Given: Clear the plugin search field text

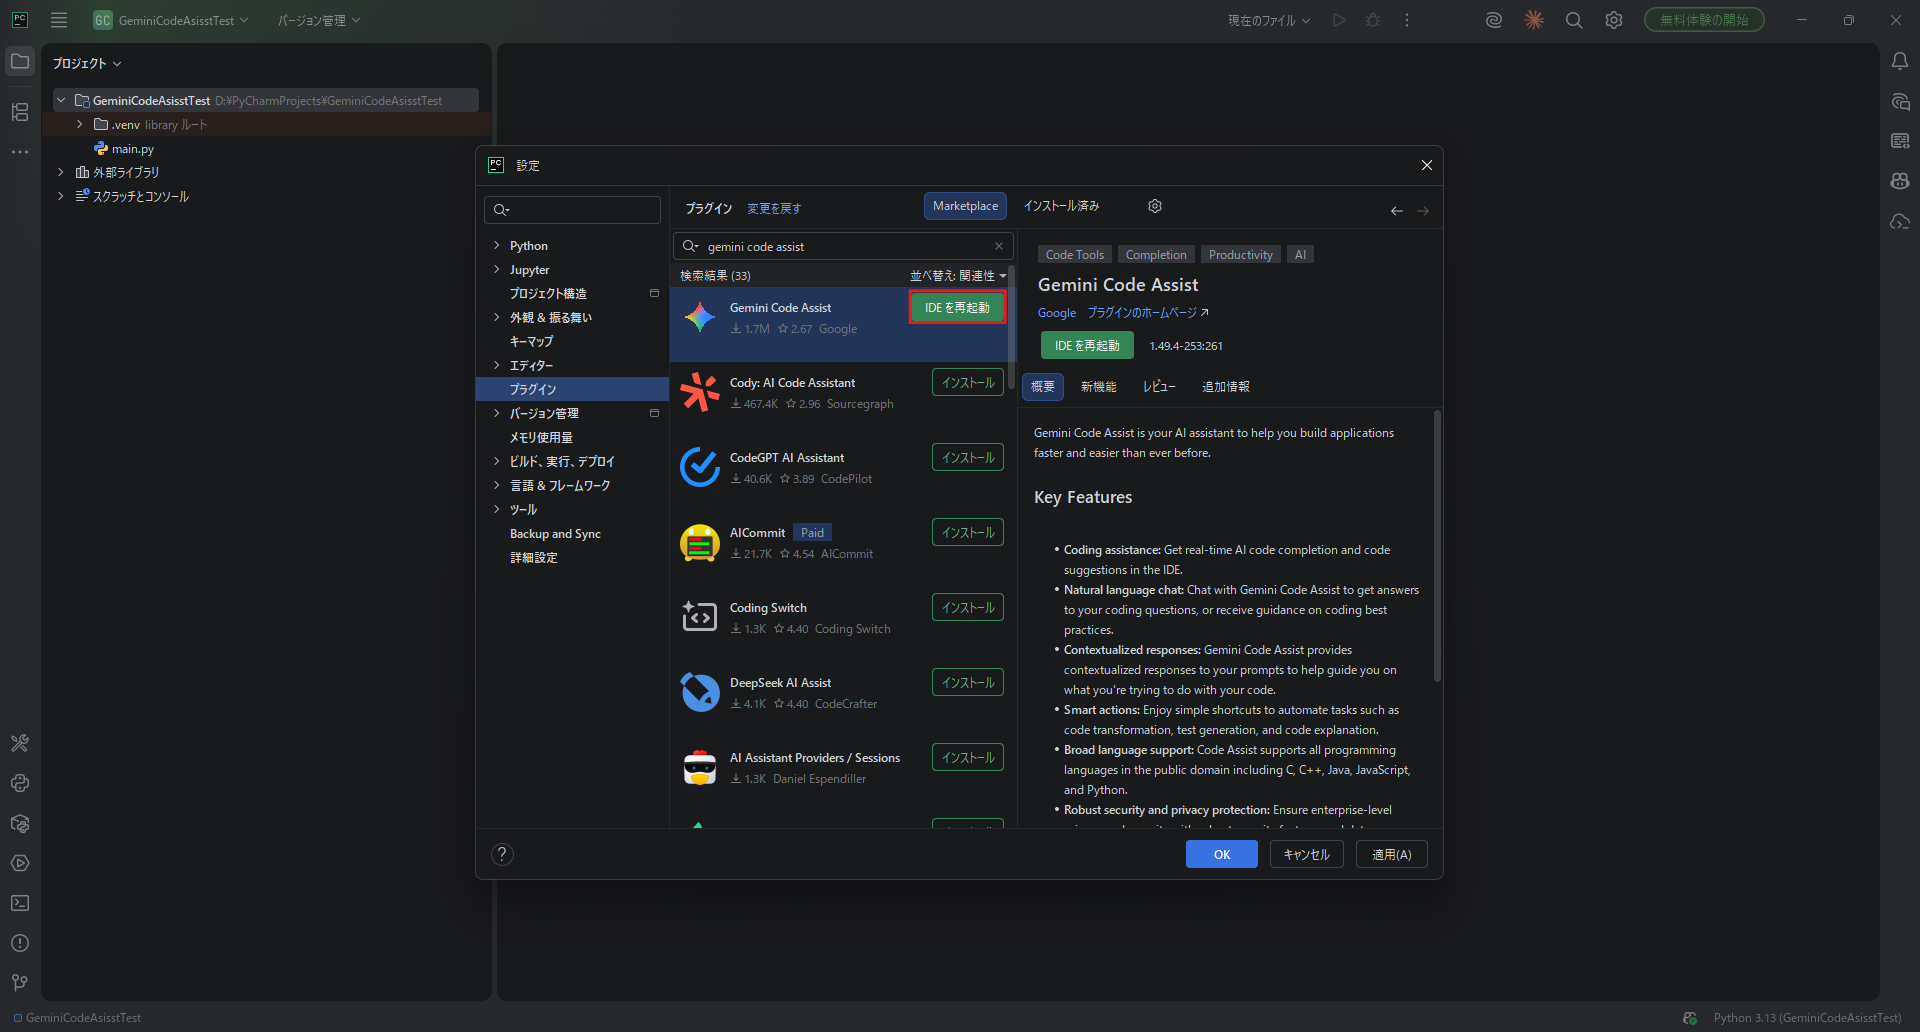Looking at the screenshot, I should pyautogui.click(x=998, y=246).
